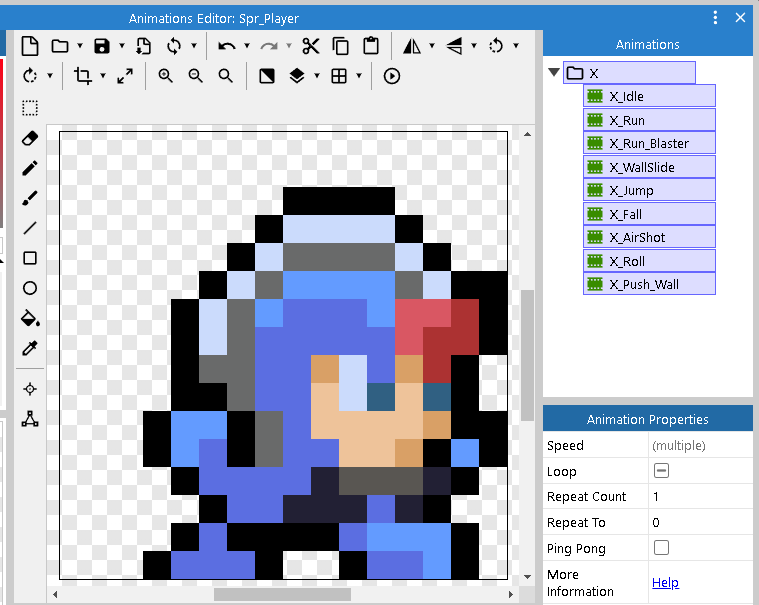Open dropdown arrow beside Layers icon
759x605 pixels.
pos(317,76)
